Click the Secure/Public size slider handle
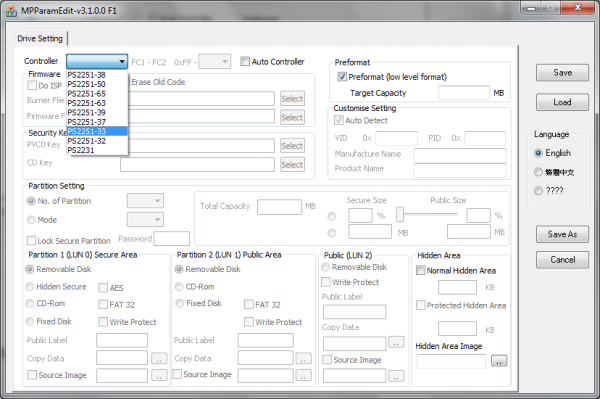The height and width of the screenshot is (399, 600). tap(400, 215)
